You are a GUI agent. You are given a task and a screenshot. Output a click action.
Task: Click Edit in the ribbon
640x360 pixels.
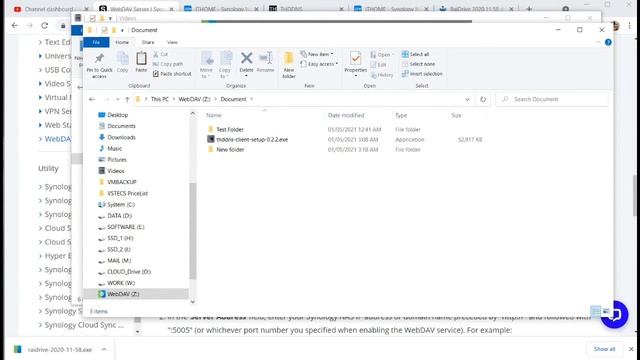378,65
